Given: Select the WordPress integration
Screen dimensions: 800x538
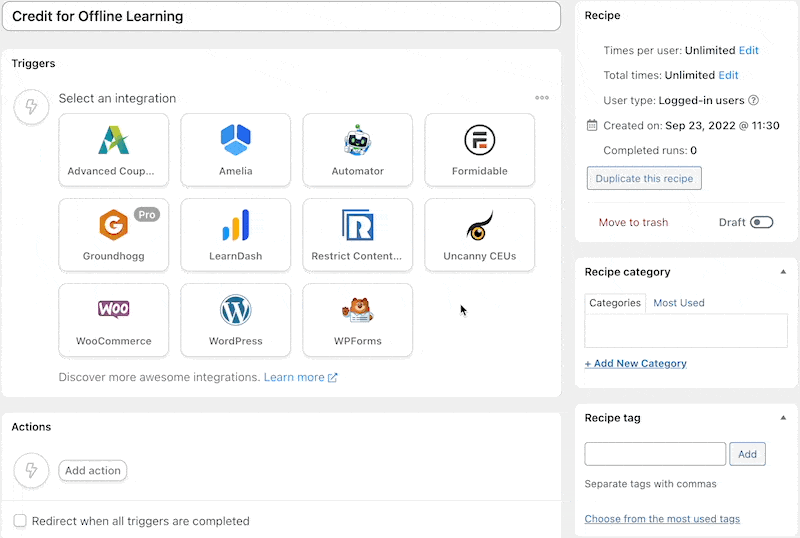Looking at the screenshot, I should (x=235, y=320).
